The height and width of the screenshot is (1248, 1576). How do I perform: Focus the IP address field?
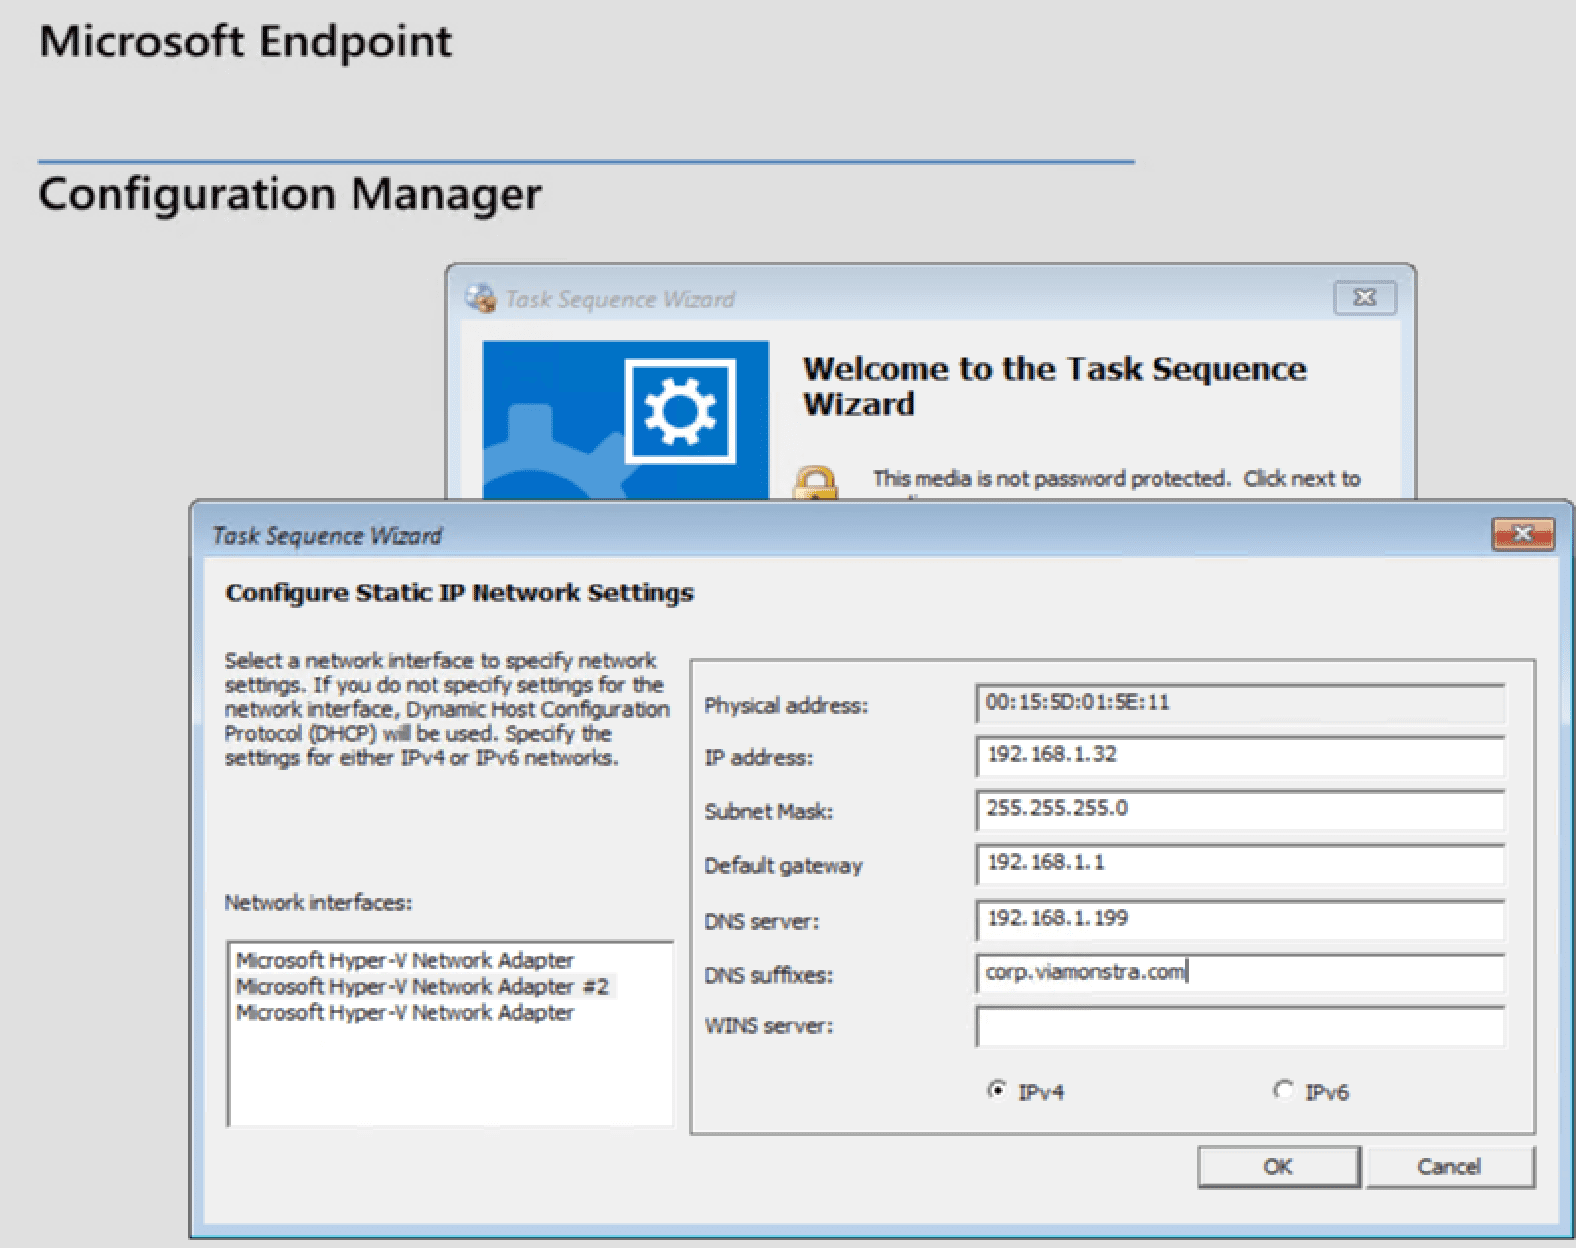(1239, 756)
